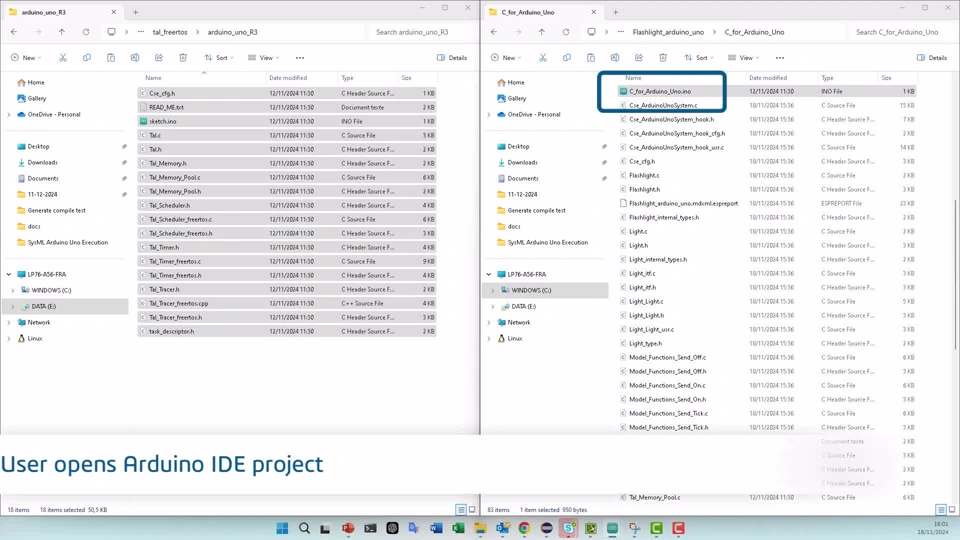
Task: Click tal_freertos breadcrumb in left window
Action: click(x=170, y=32)
